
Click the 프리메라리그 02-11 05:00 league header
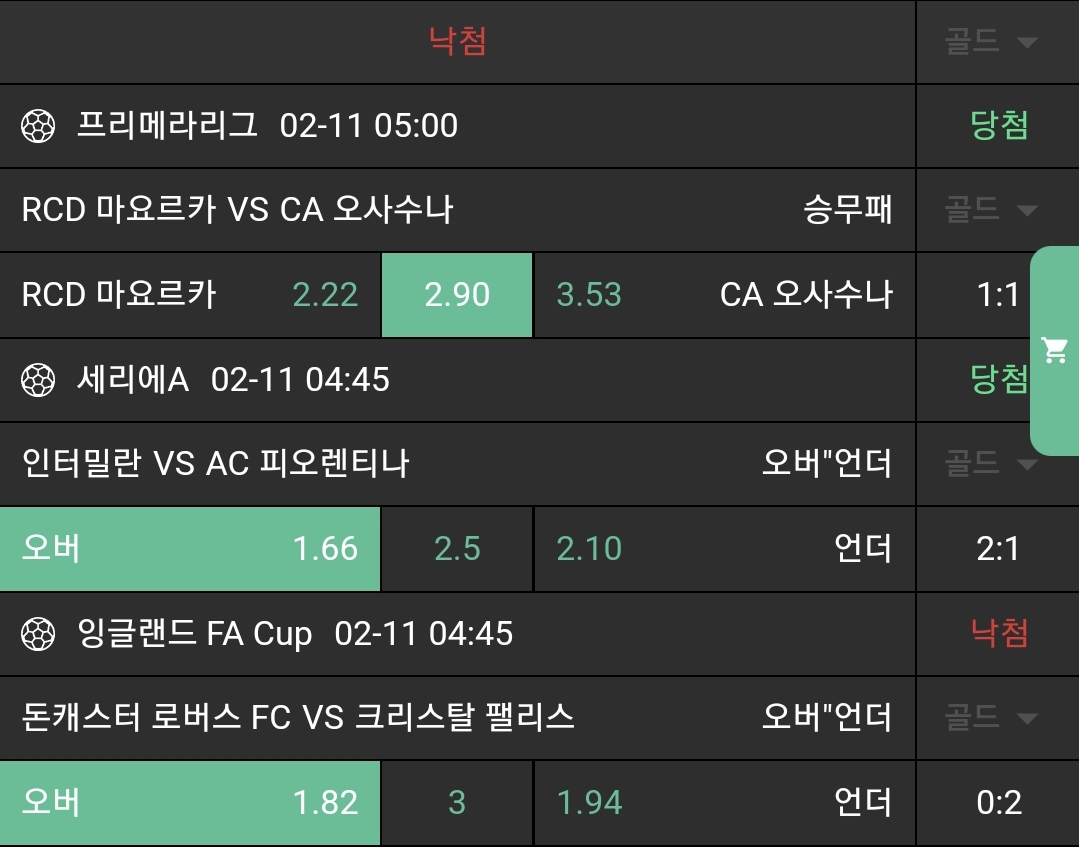tap(267, 126)
